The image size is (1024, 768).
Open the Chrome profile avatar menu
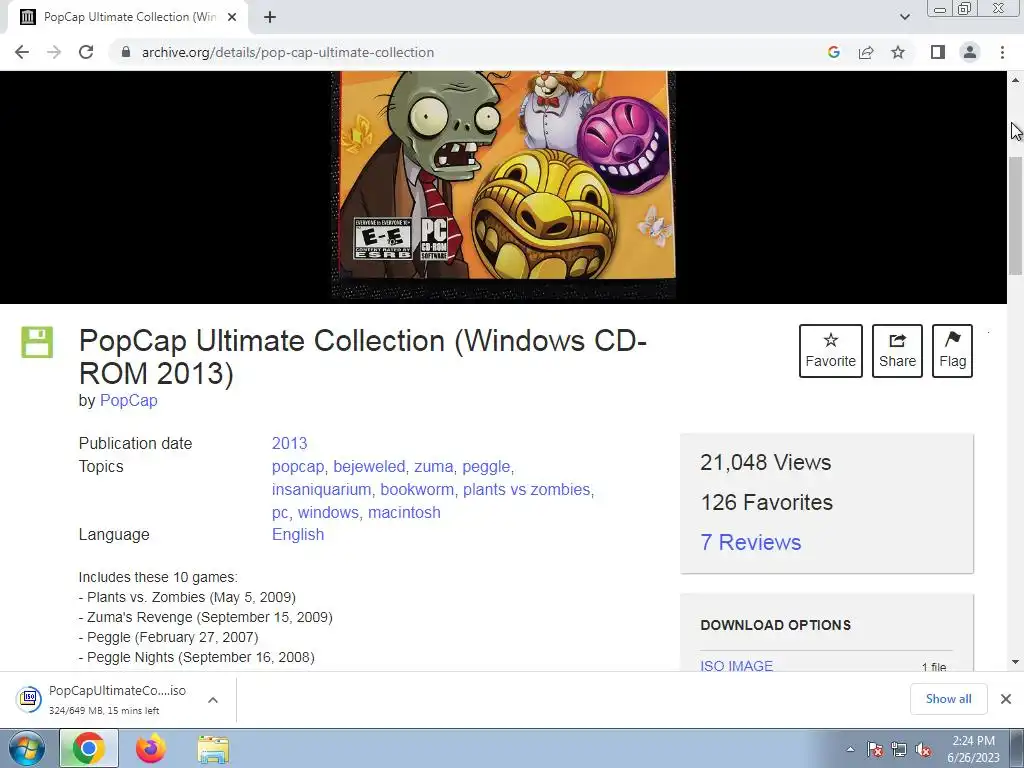pos(970,52)
